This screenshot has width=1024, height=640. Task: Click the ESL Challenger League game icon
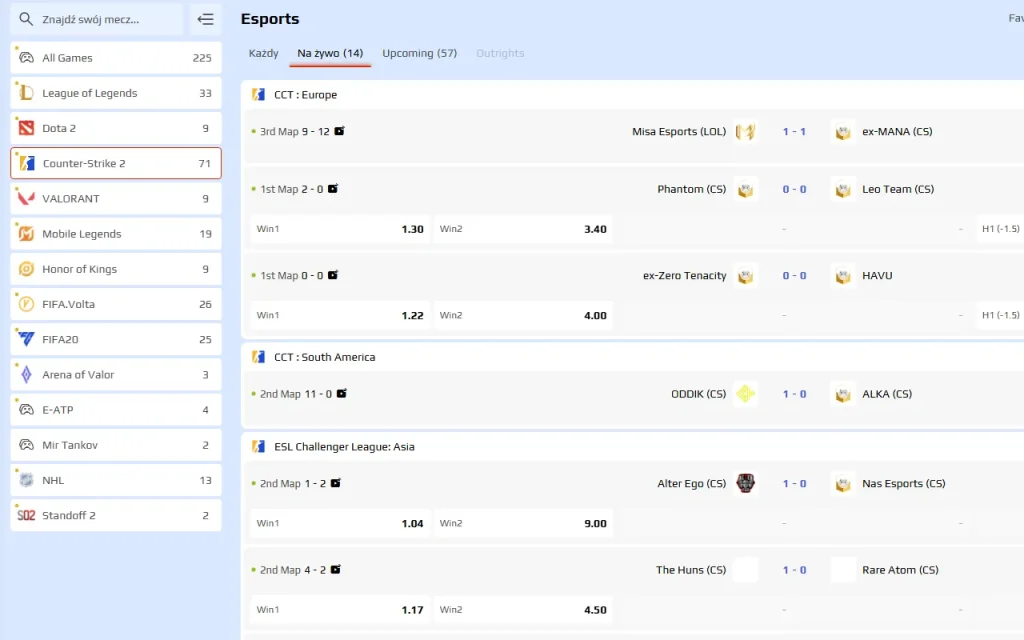pos(259,447)
